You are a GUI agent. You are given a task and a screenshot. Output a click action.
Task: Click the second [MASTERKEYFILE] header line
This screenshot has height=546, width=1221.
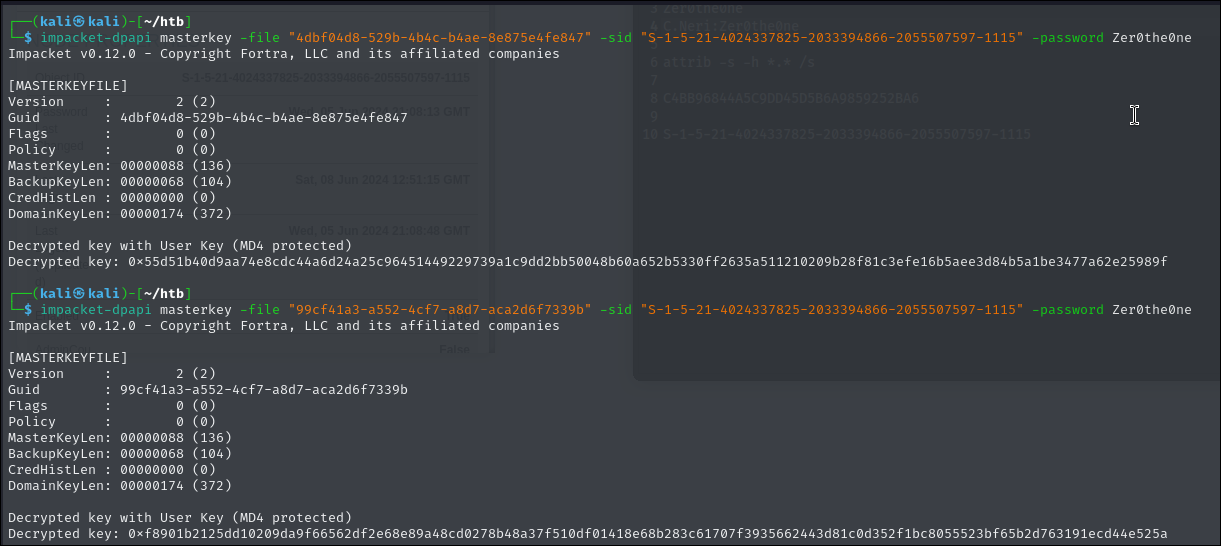[x=68, y=357]
